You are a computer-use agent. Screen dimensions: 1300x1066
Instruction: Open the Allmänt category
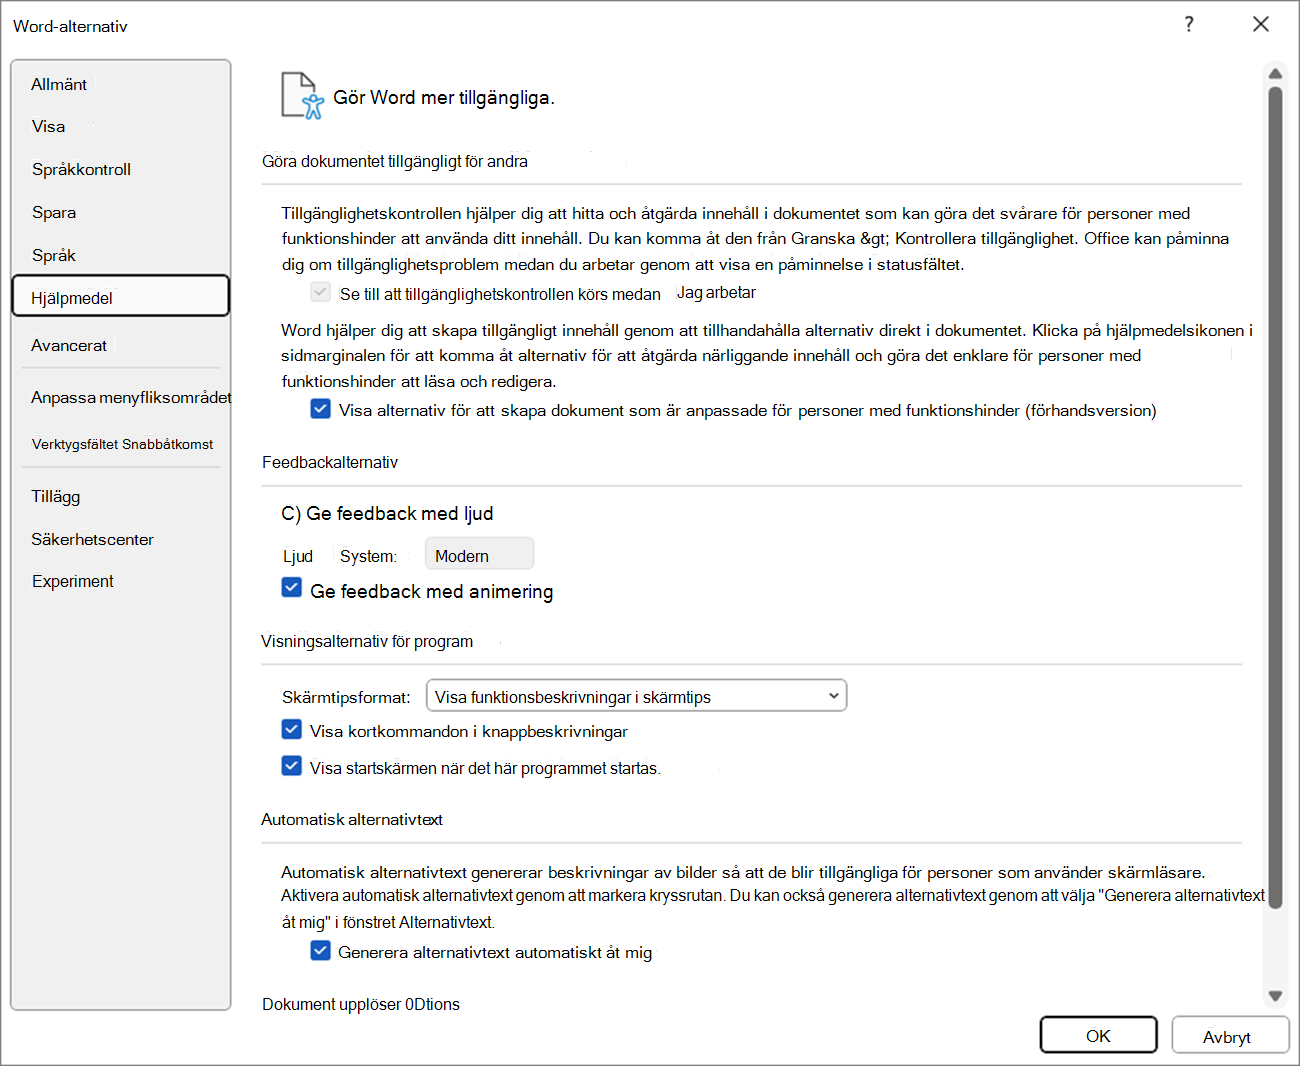pyautogui.click(x=59, y=84)
